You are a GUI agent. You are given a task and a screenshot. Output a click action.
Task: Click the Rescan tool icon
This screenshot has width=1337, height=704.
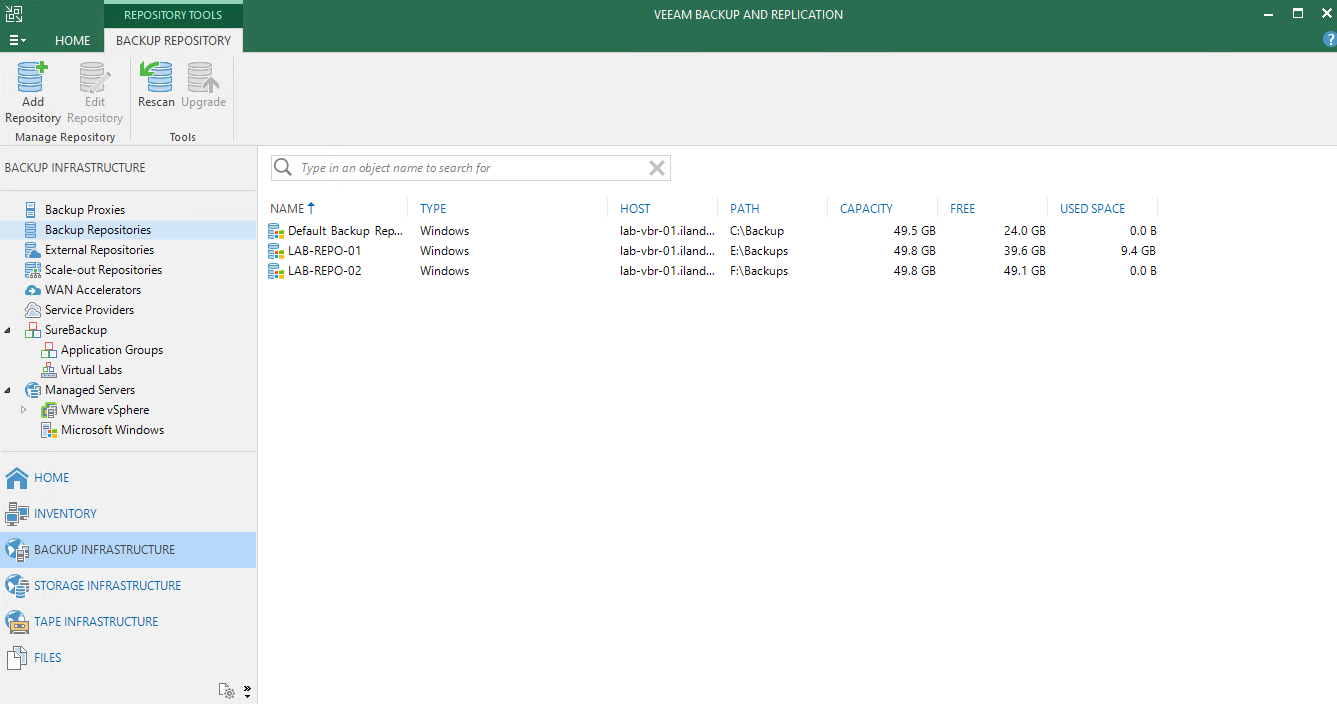(x=156, y=78)
